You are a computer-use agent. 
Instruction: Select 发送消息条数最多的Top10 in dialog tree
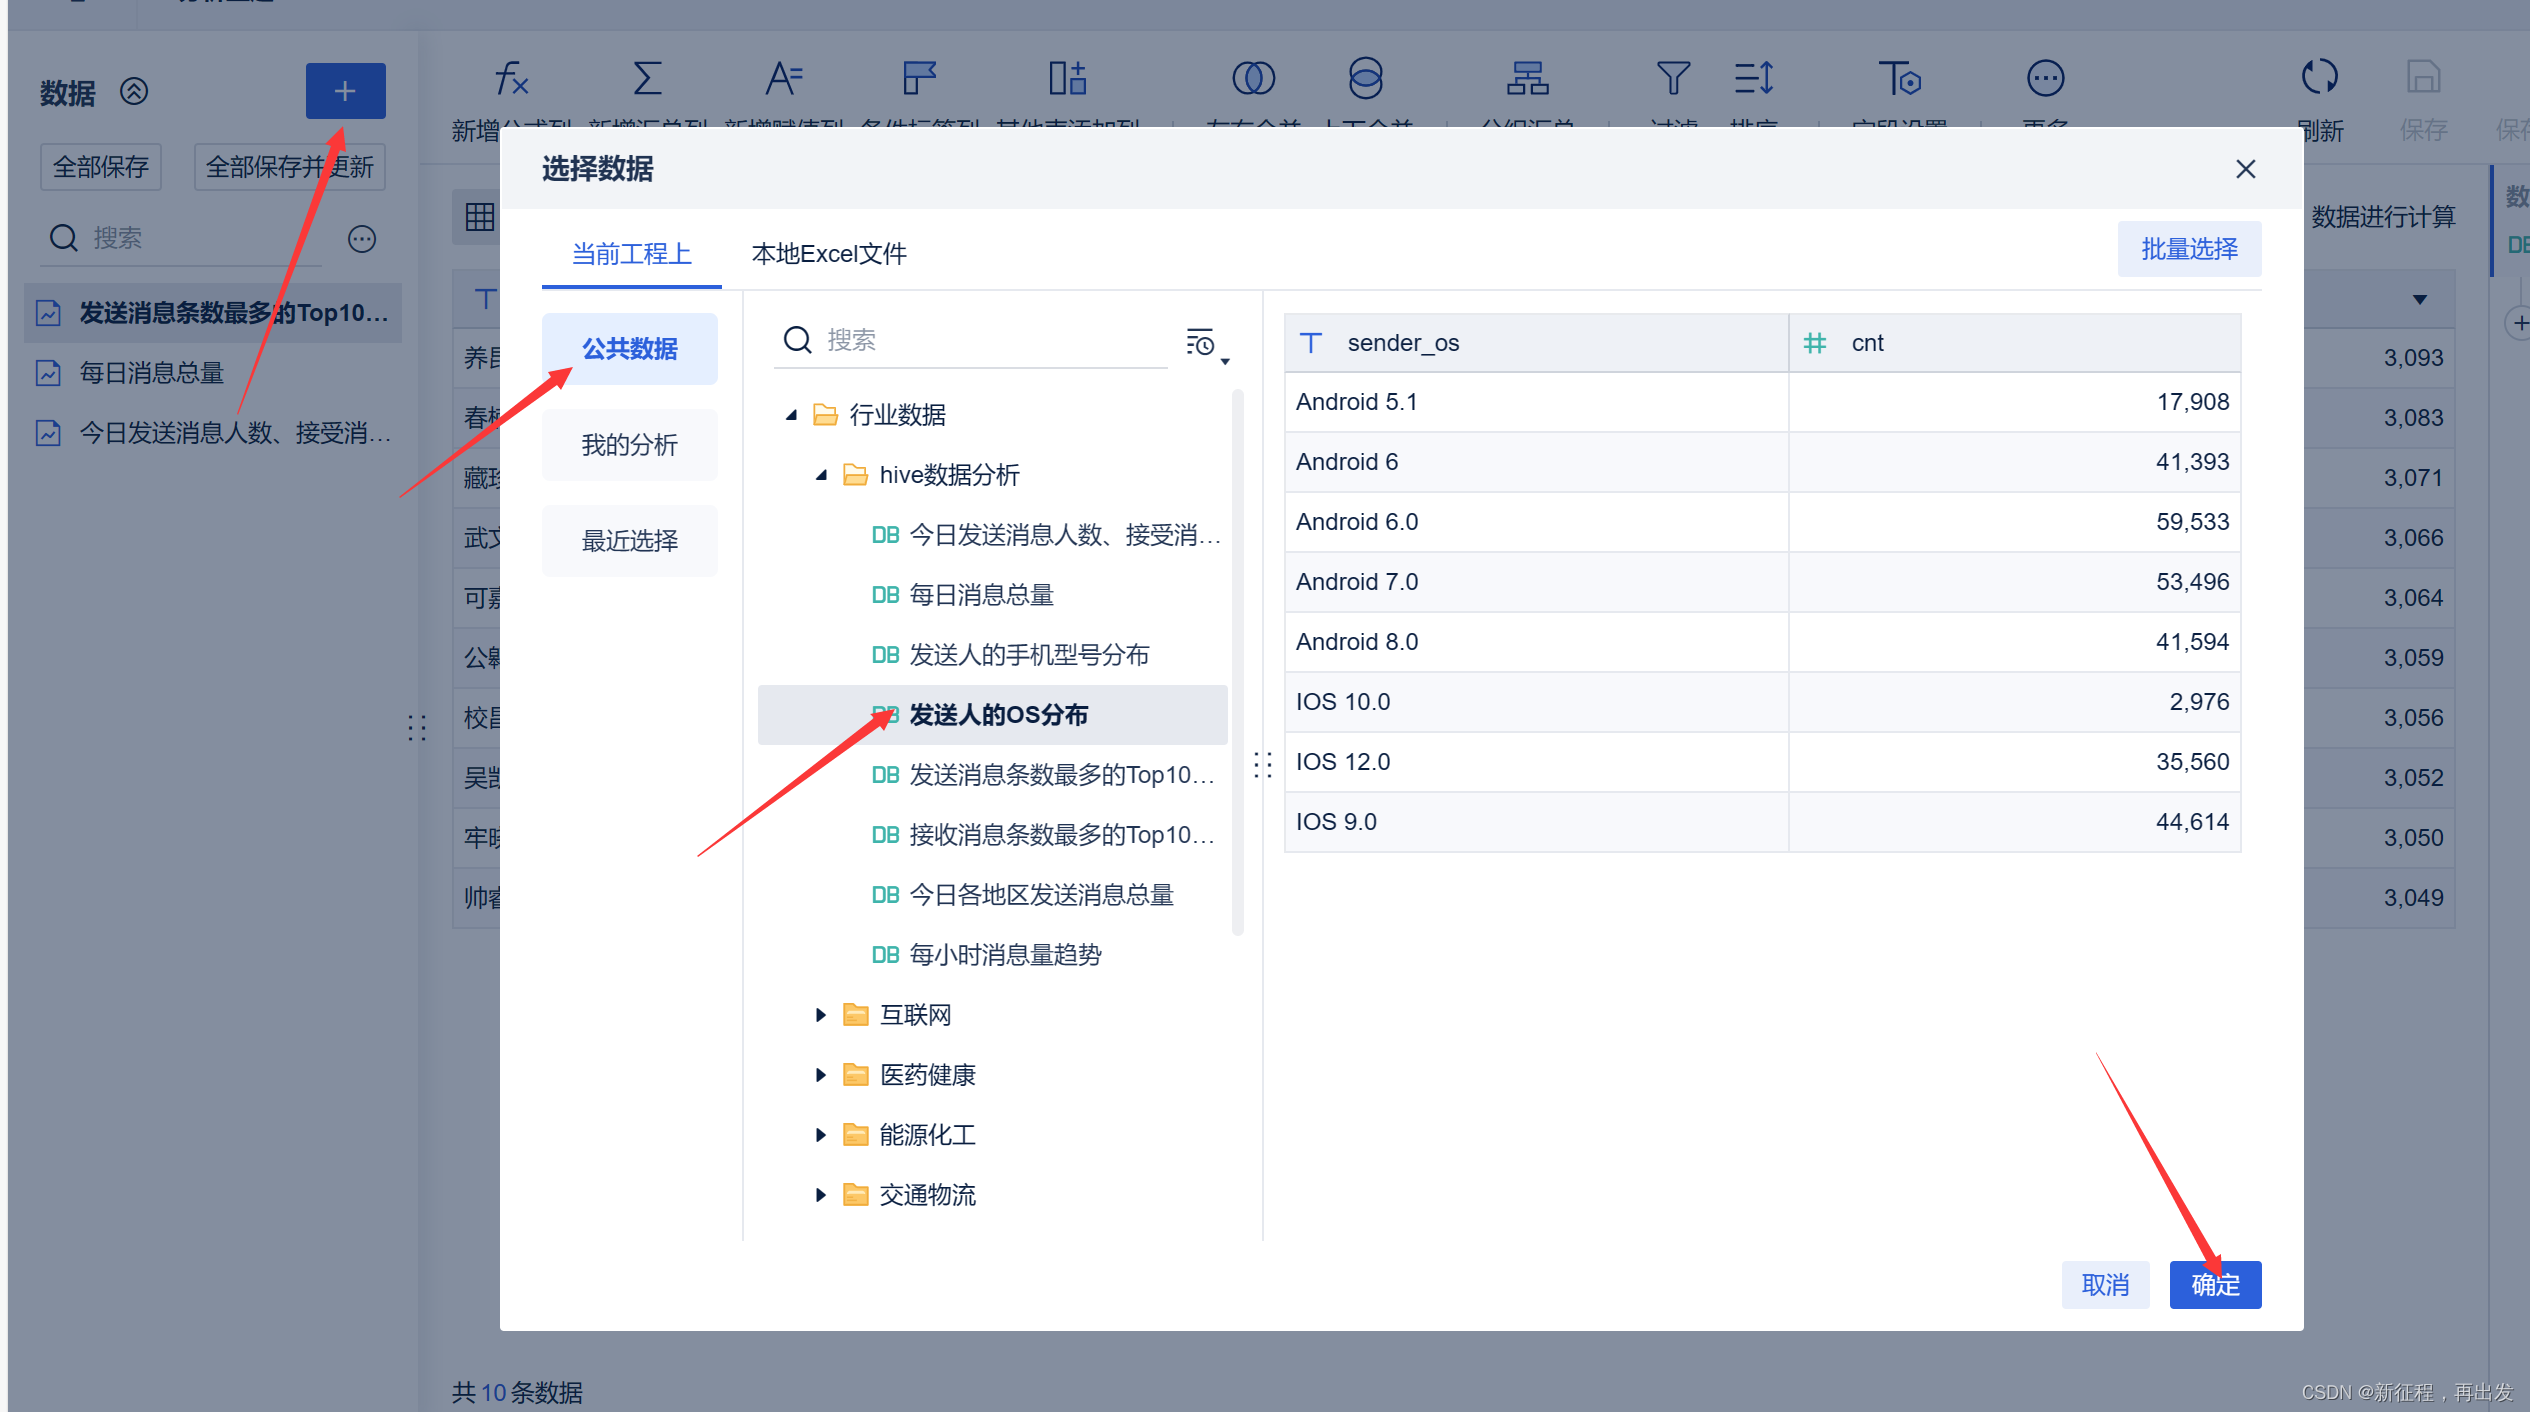[993, 775]
